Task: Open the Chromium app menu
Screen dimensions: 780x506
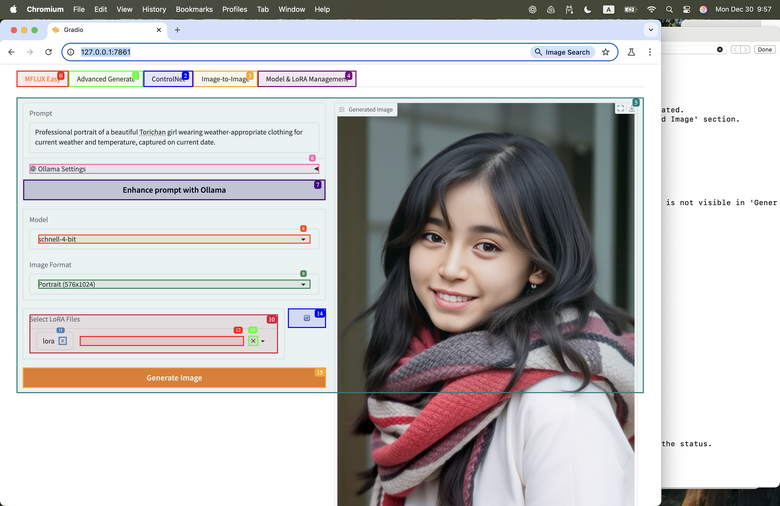Action: (x=45, y=9)
